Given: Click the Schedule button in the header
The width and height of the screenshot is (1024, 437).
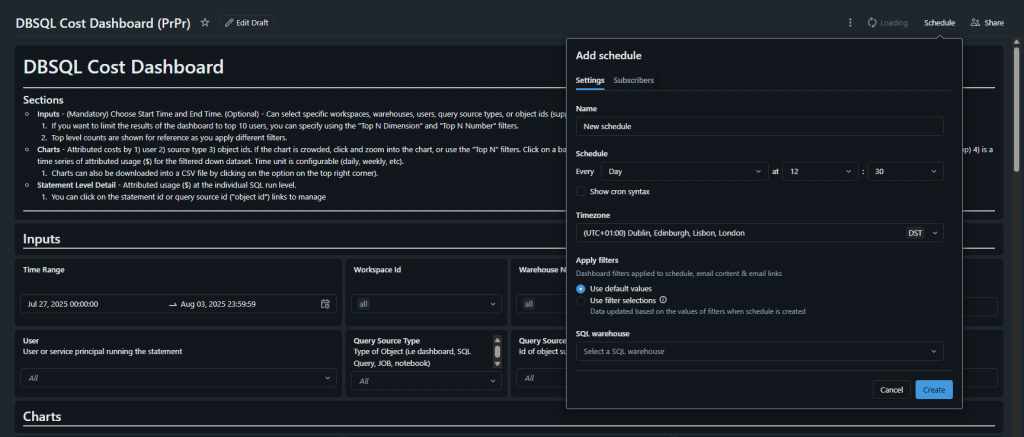Looking at the screenshot, I should click(x=939, y=22).
